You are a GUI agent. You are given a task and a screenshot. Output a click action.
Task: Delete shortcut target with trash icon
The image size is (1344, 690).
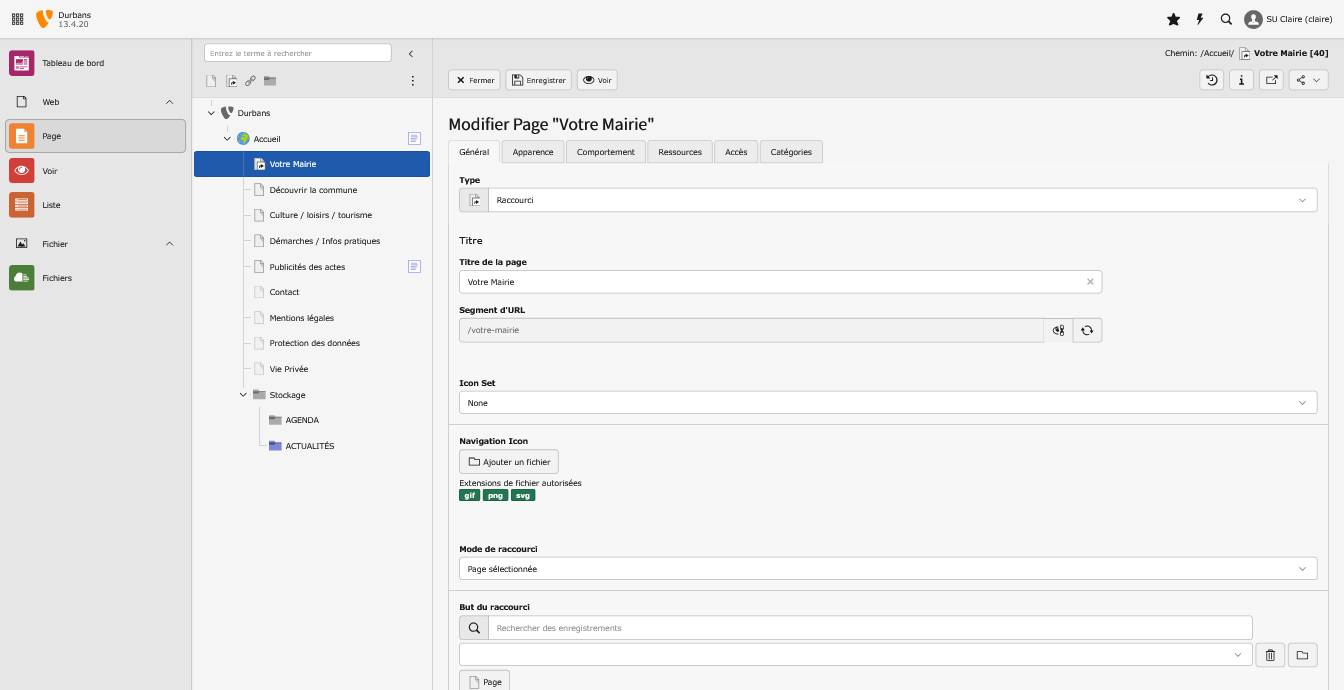tap(1270, 655)
